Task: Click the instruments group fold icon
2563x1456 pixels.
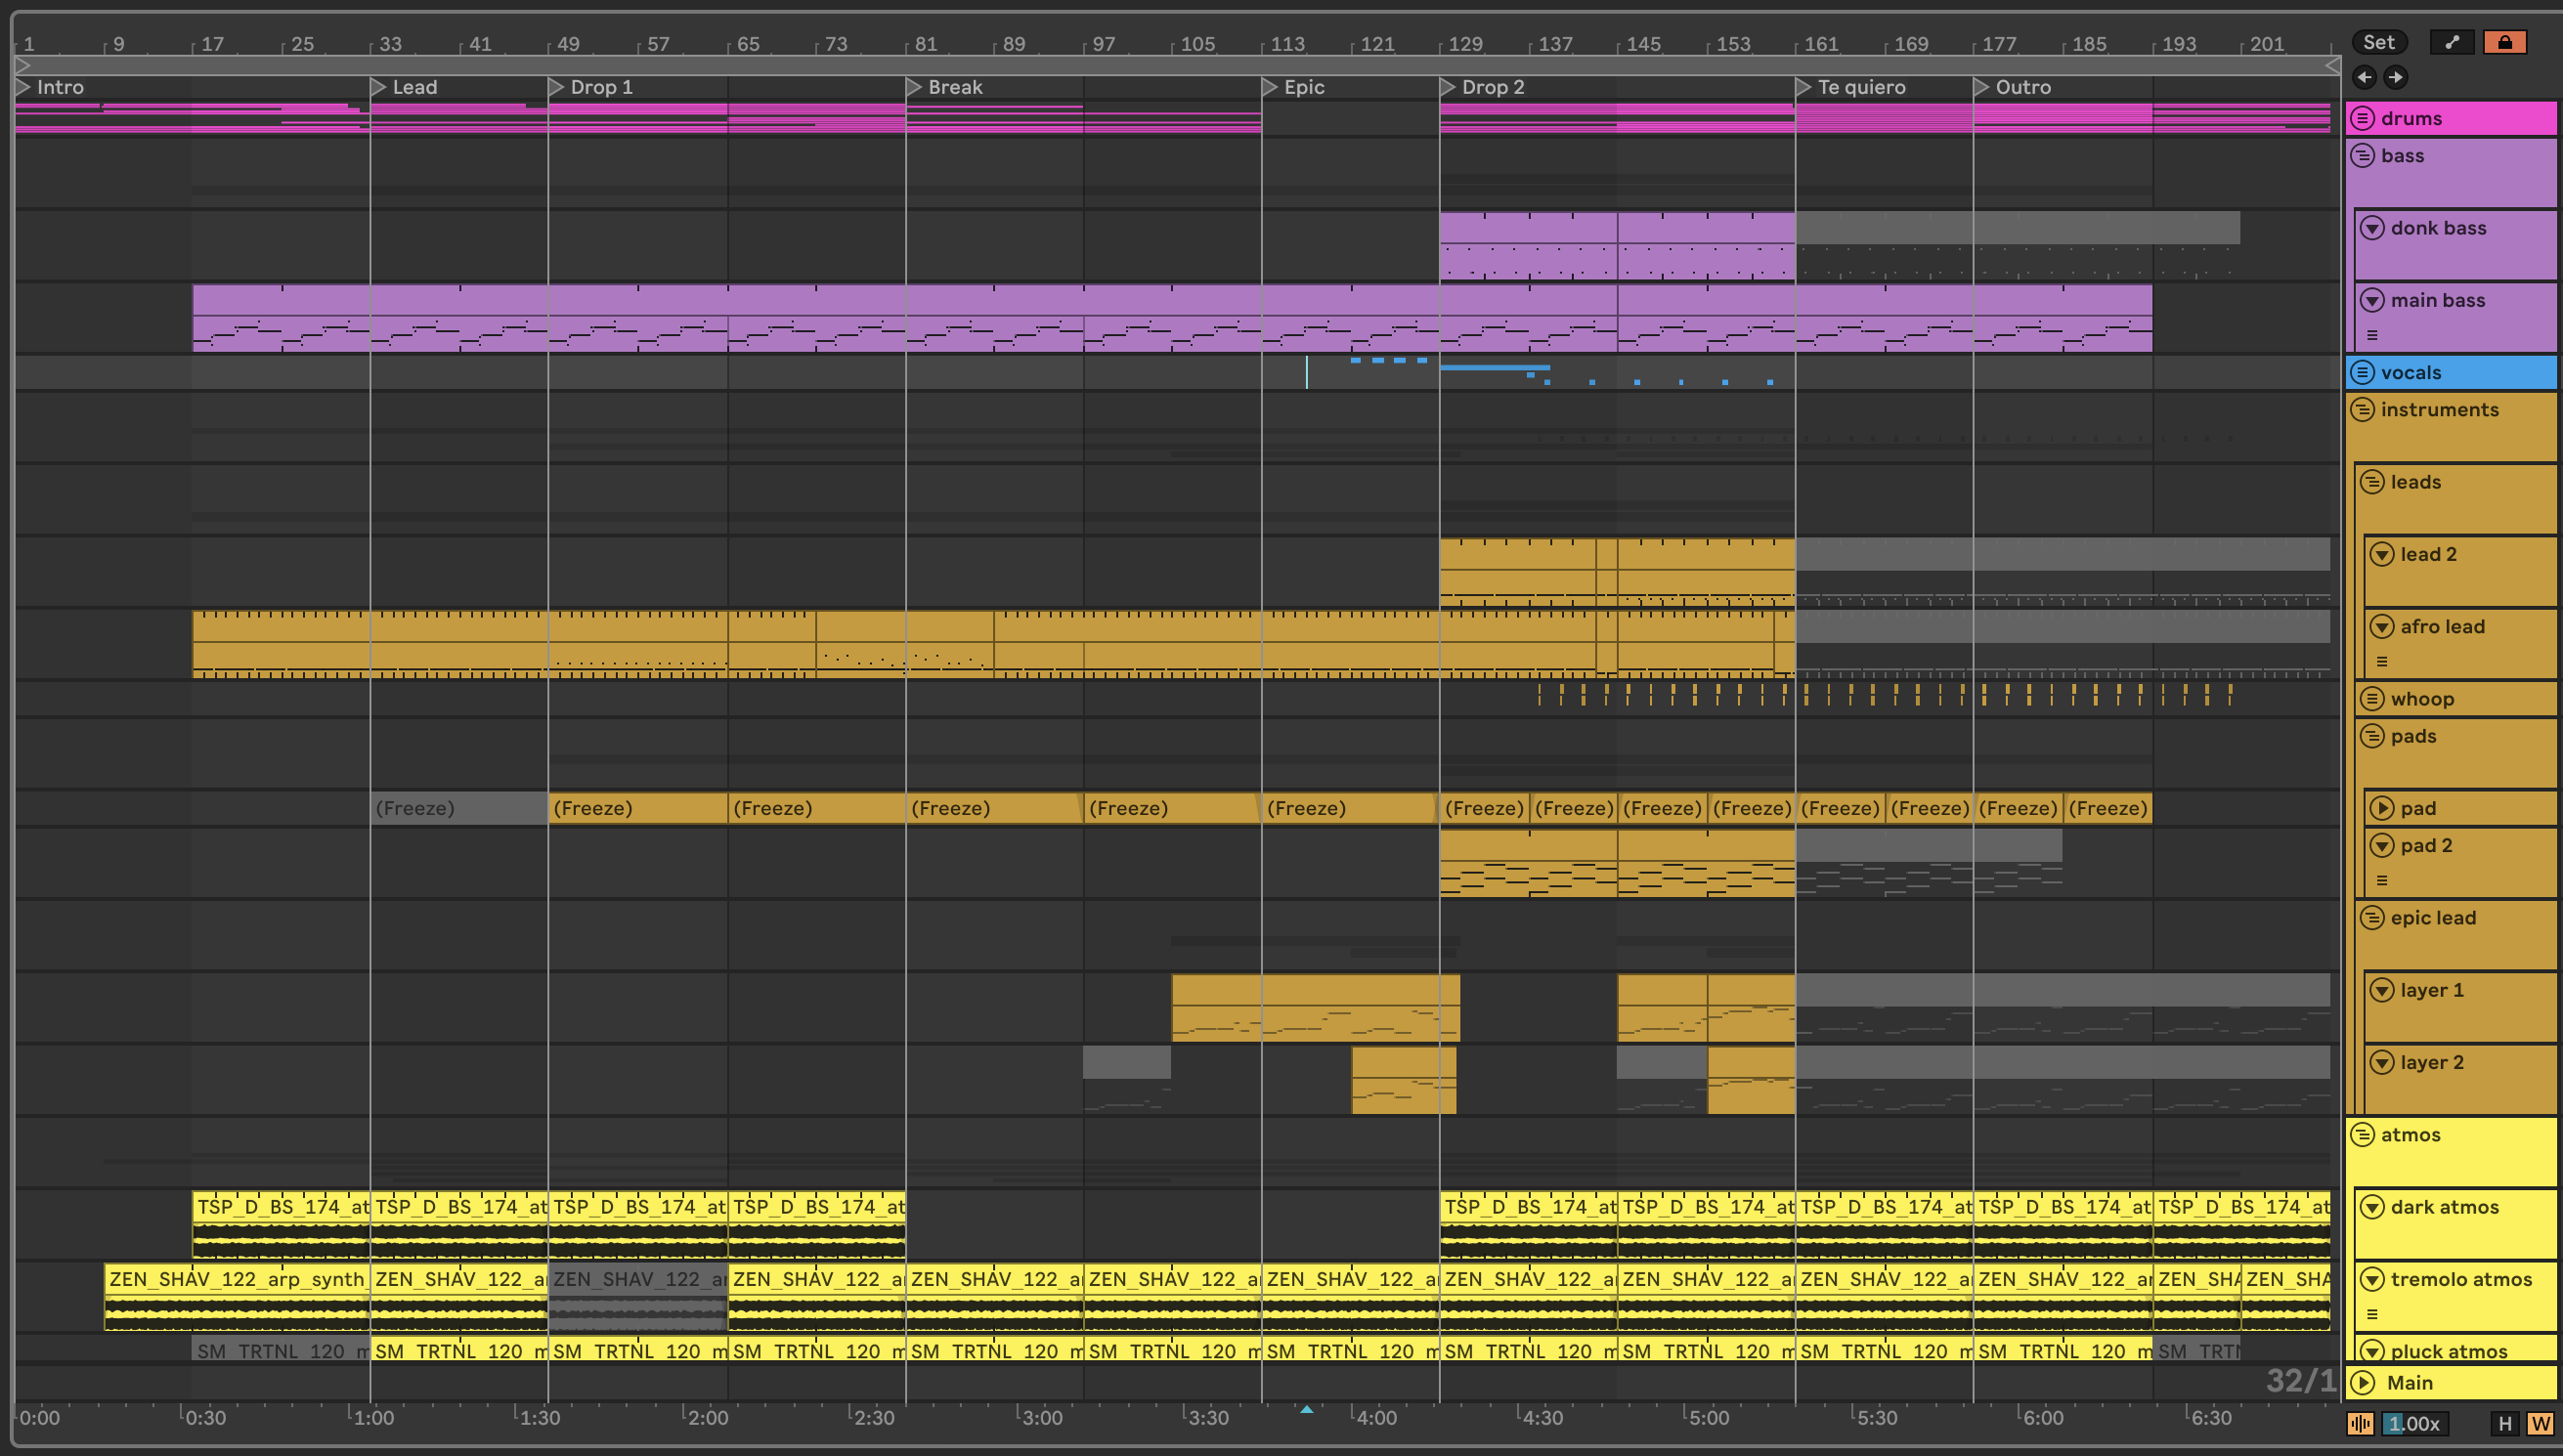Action: (x=2362, y=409)
